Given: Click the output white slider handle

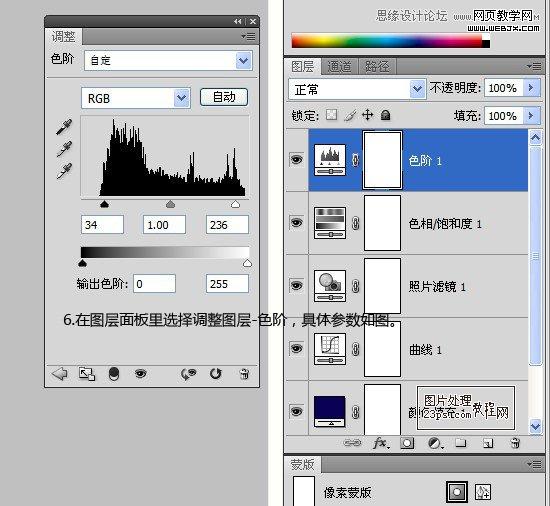Looking at the screenshot, I should point(247,263).
